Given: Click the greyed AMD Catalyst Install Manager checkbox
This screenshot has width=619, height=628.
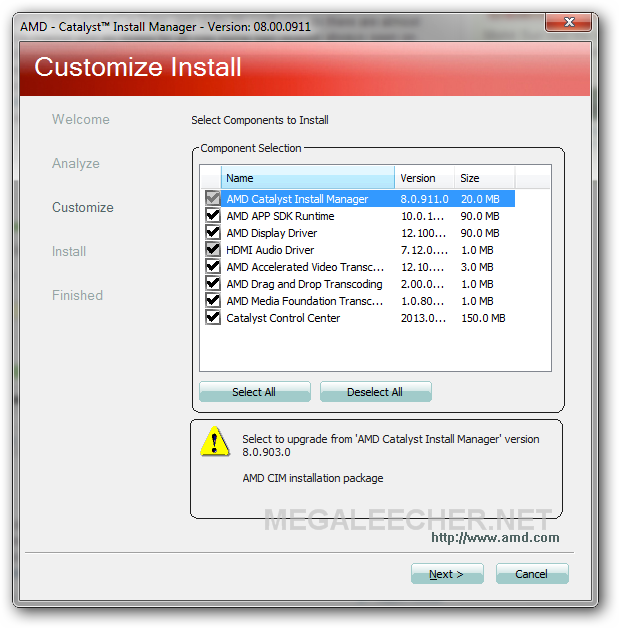Looking at the screenshot, I should 213,199.
